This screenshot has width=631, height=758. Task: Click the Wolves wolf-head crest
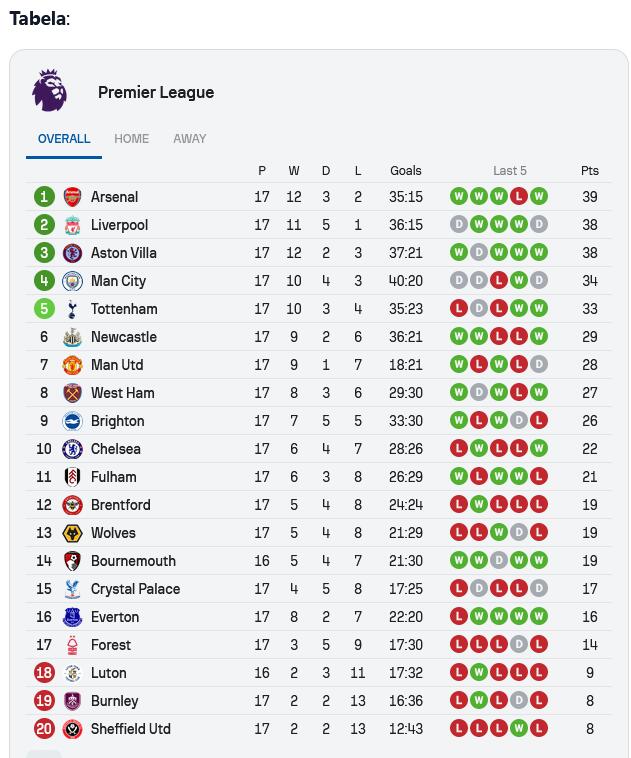(73, 533)
